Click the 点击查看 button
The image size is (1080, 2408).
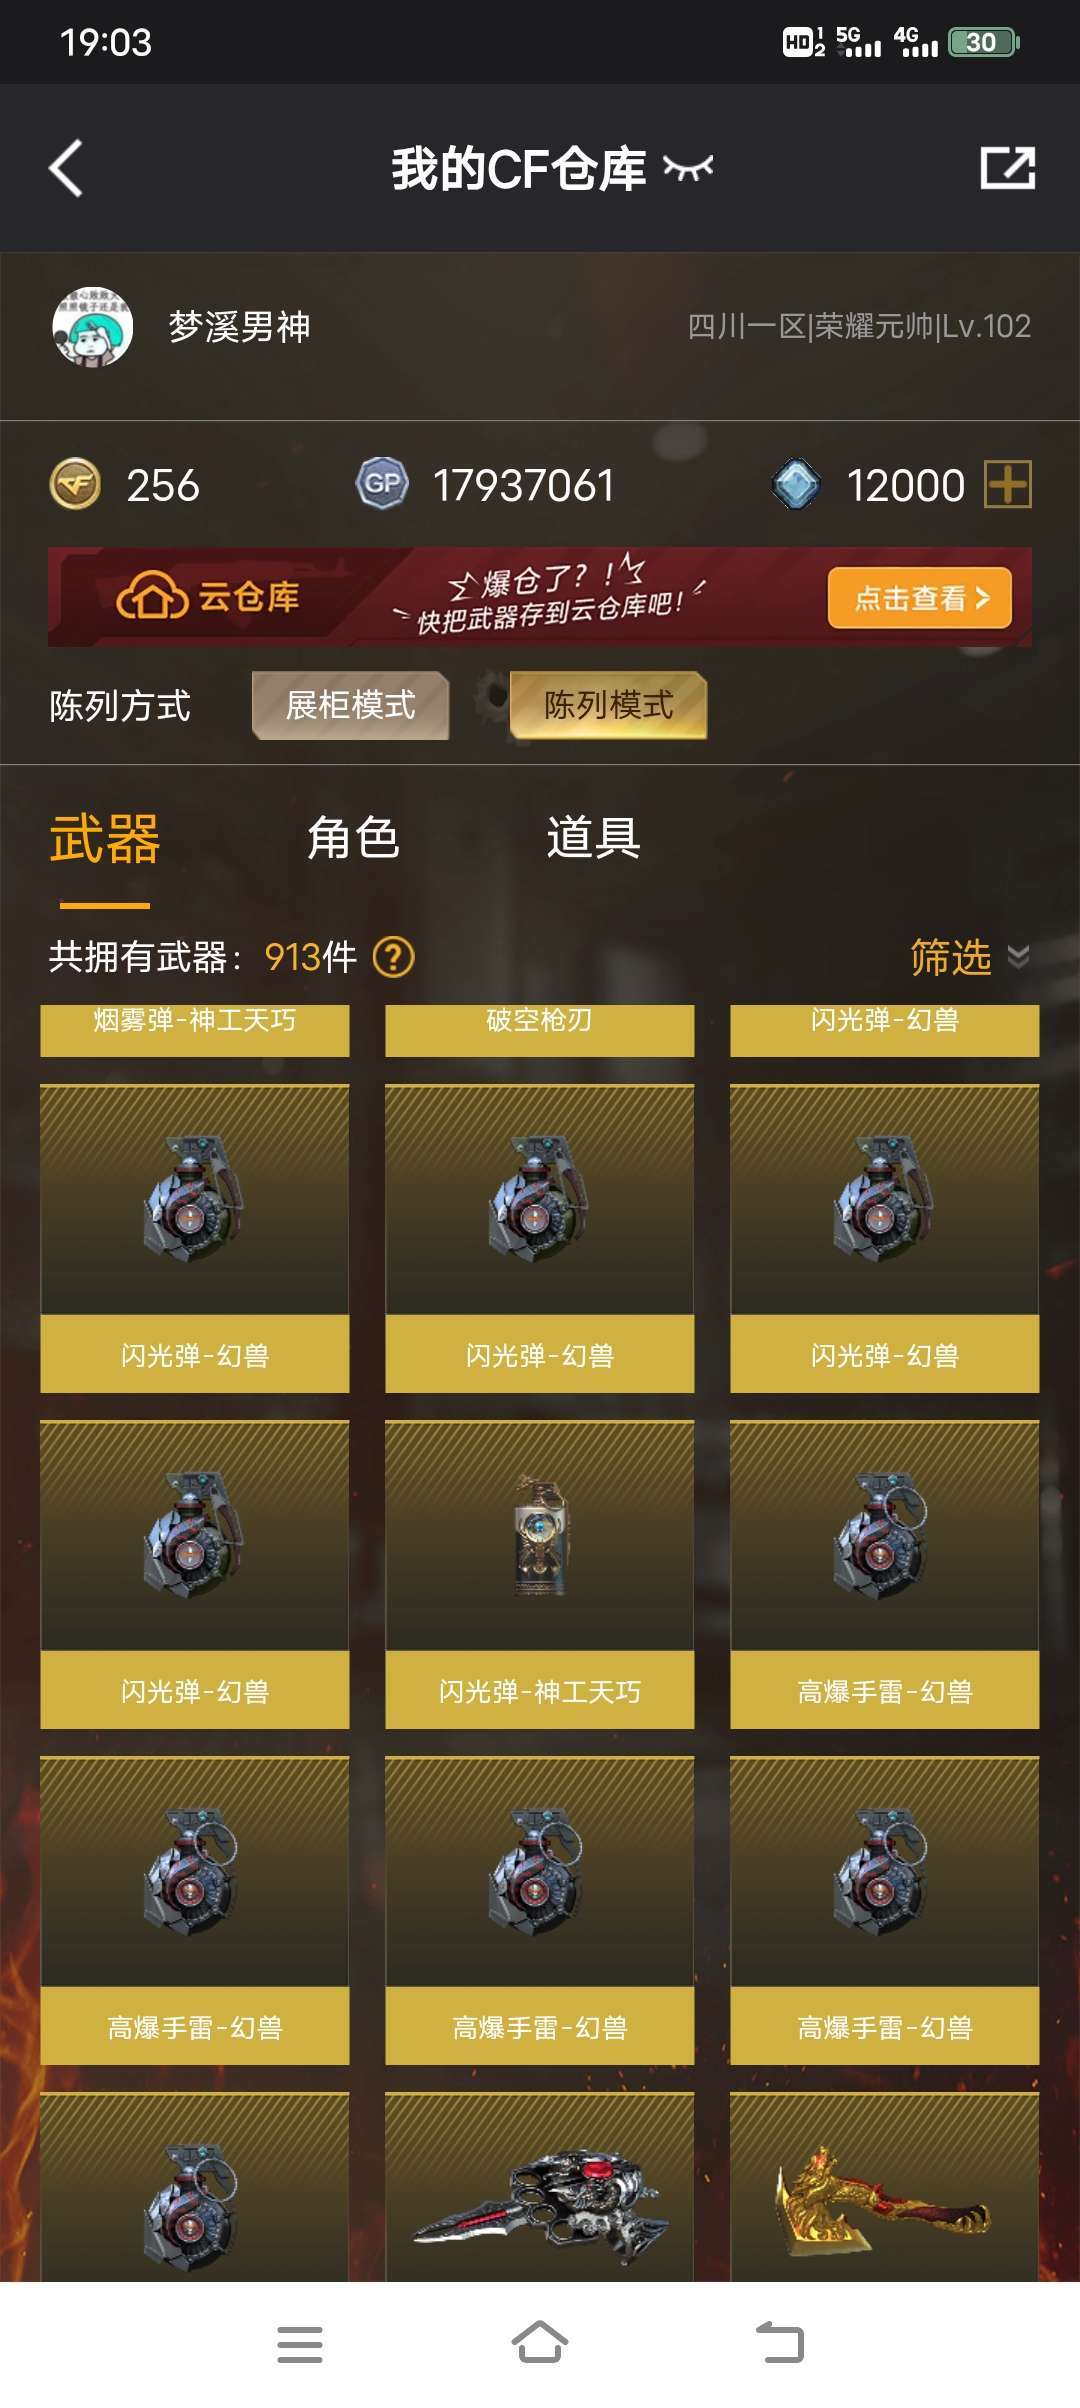click(x=919, y=598)
